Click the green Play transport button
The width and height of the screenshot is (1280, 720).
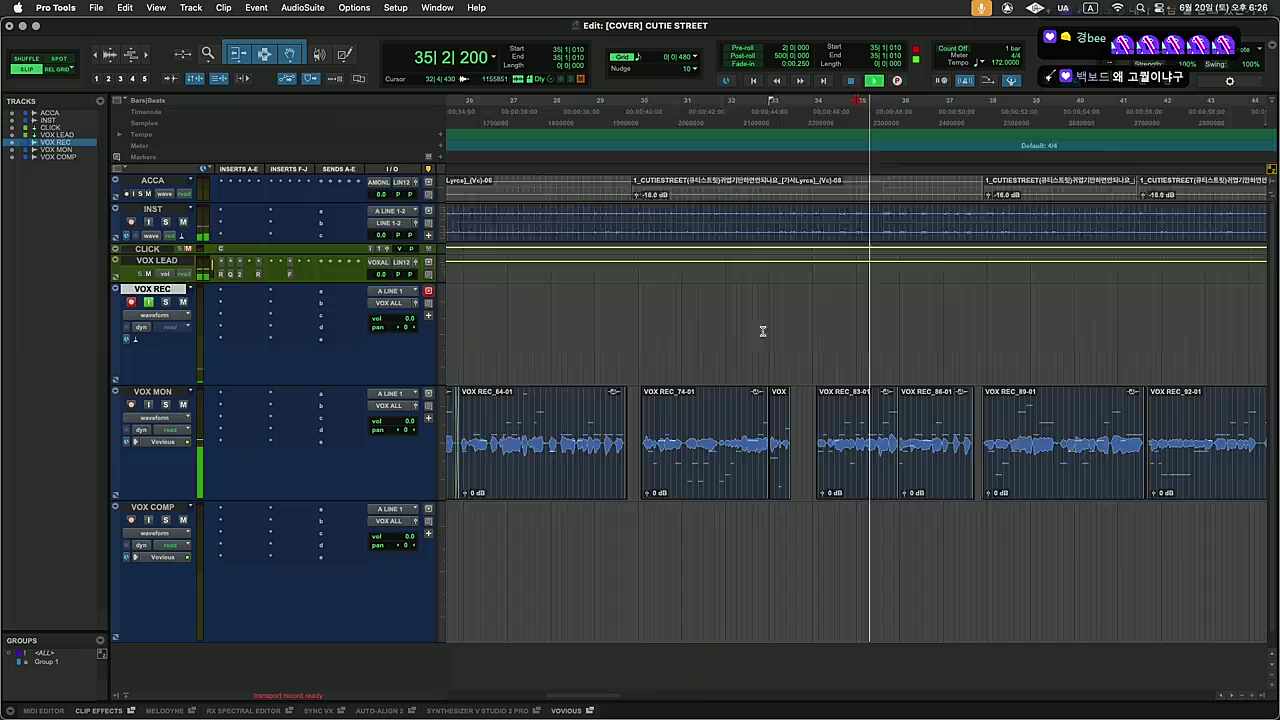tap(874, 81)
